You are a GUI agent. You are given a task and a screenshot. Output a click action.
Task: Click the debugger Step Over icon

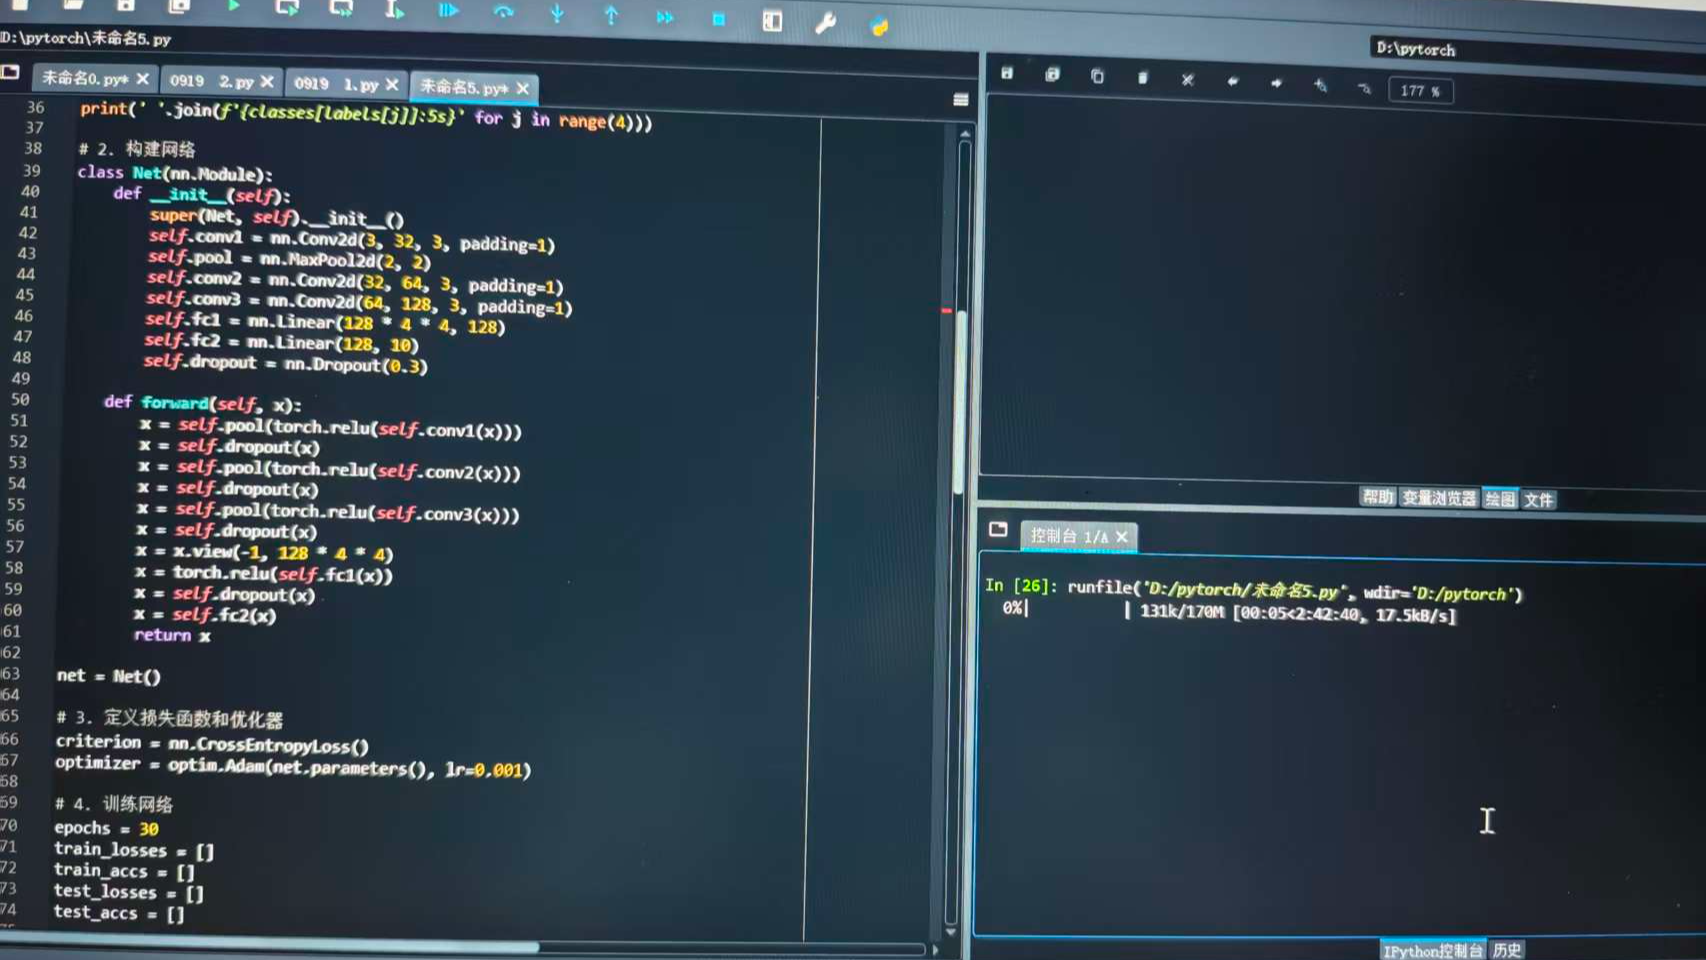503,12
